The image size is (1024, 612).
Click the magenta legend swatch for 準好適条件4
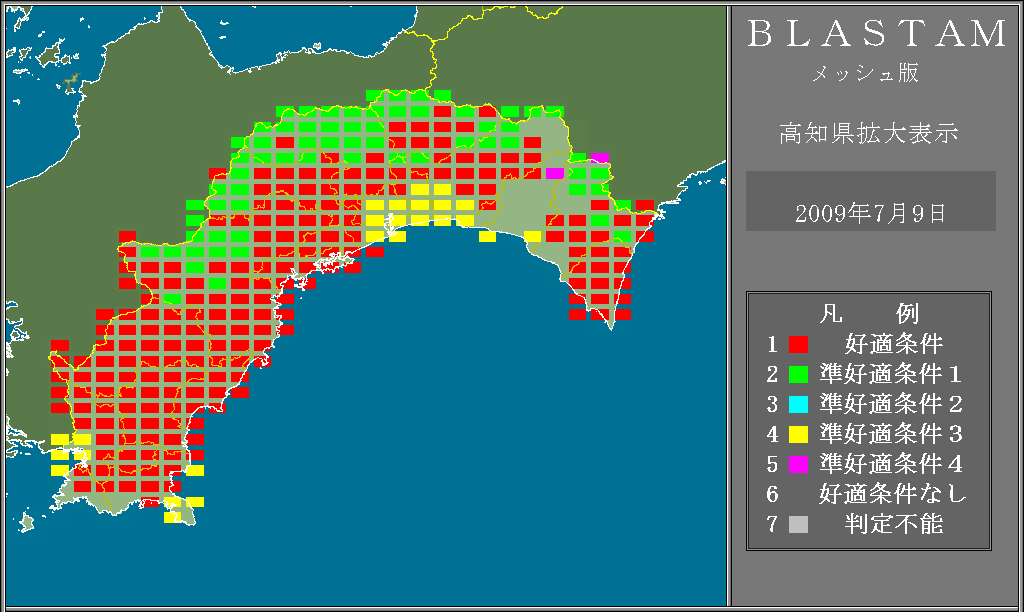click(798, 464)
